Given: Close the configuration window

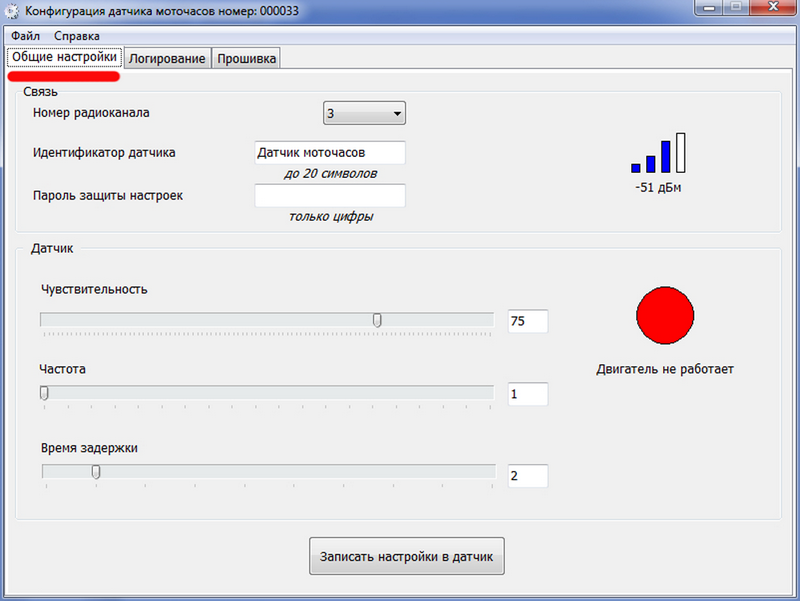Looking at the screenshot, I should (x=773, y=7).
